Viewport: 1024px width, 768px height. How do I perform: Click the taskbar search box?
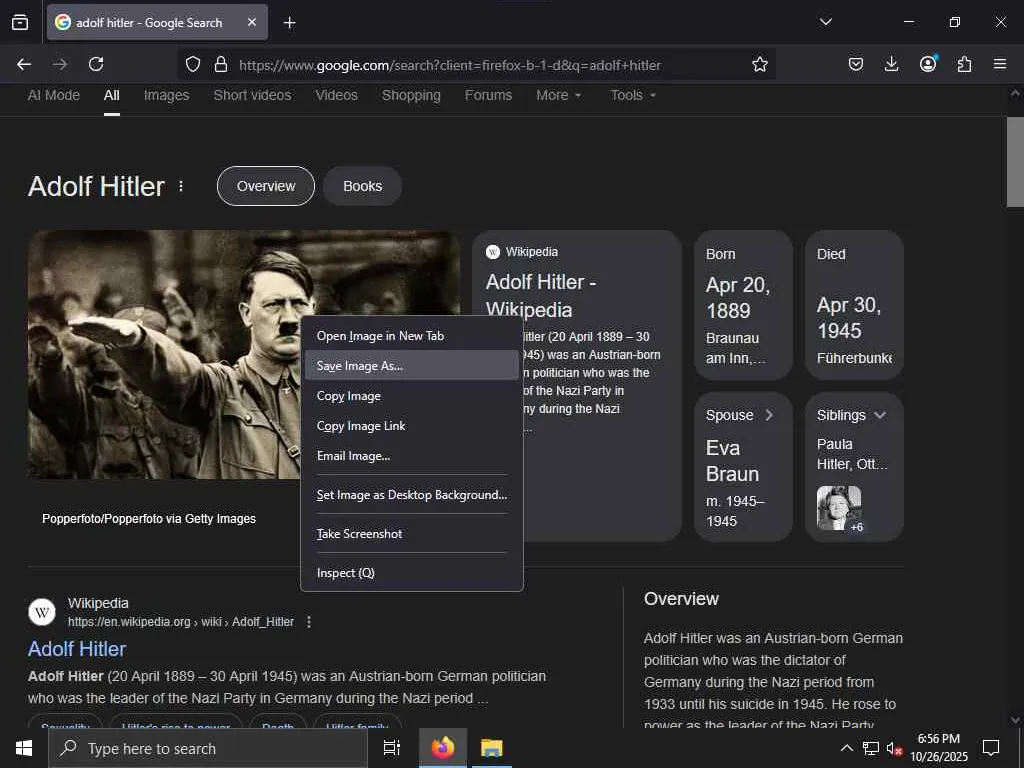point(208,748)
